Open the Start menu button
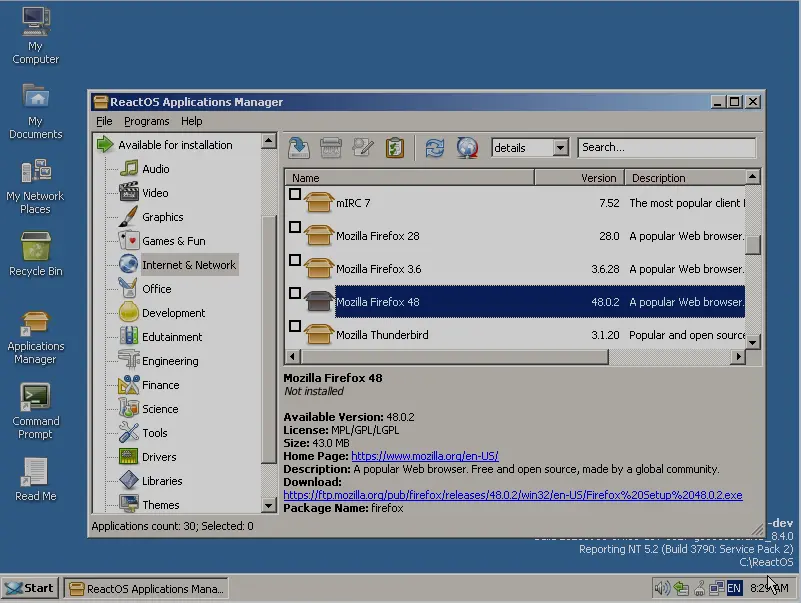The image size is (801, 603). click(x=31, y=588)
